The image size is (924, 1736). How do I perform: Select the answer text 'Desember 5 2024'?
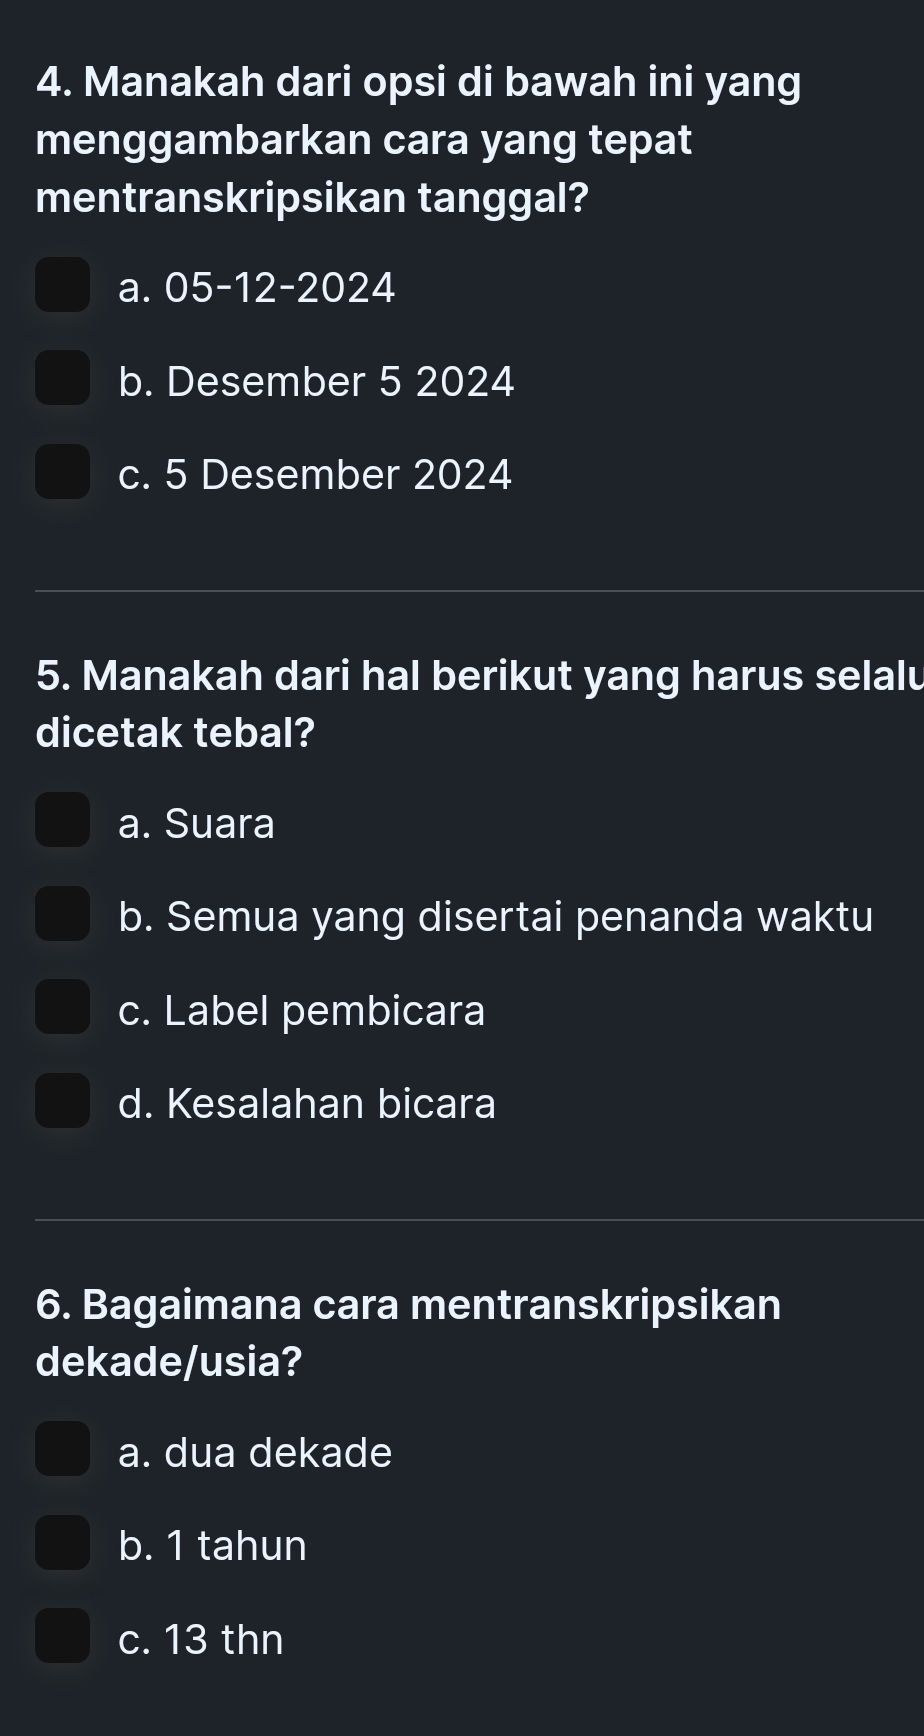316,381
